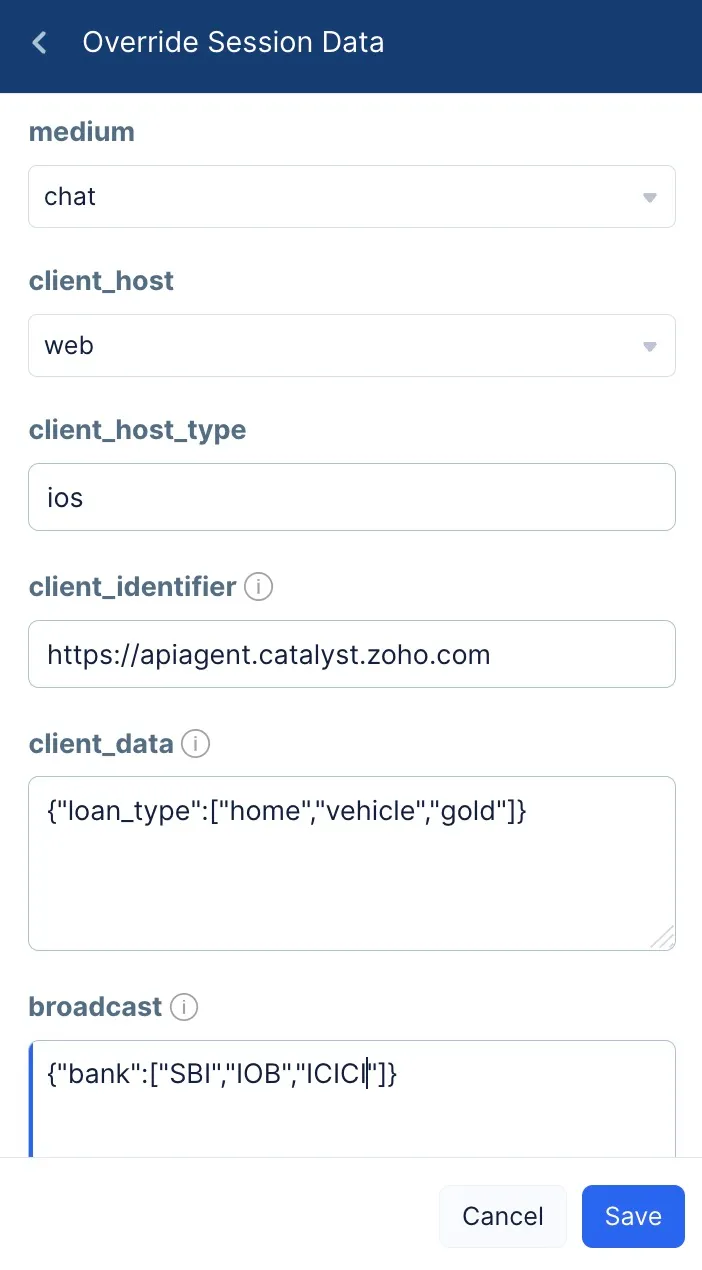This screenshot has height=1270, width=702.
Task: Click the medium dropdown arrow
Action: (x=649, y=197)
